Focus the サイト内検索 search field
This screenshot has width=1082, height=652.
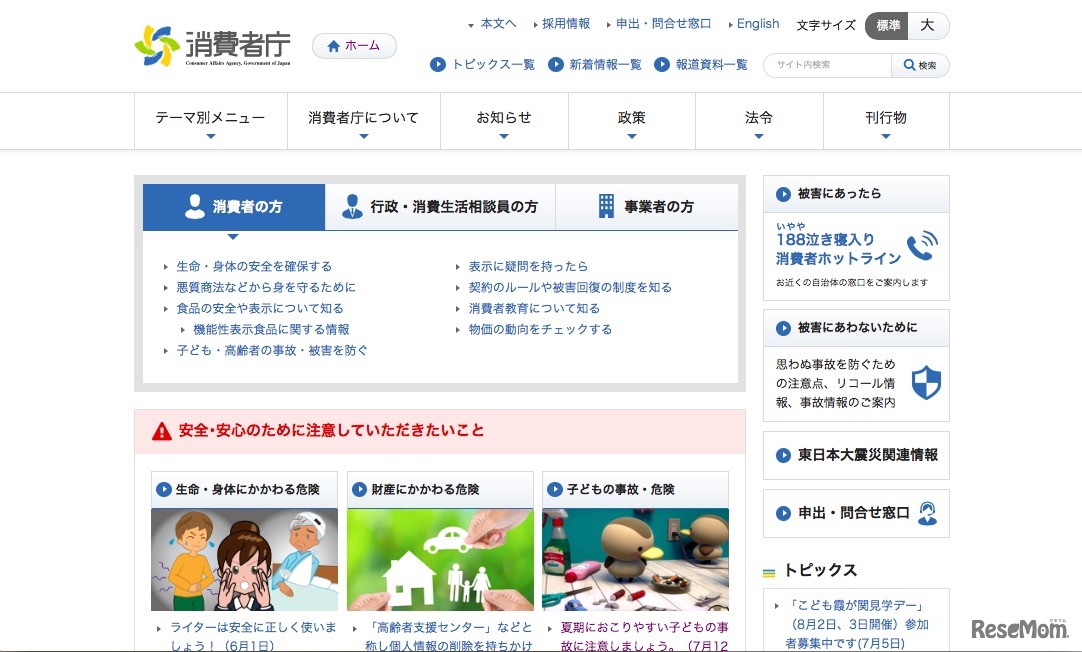[828, 65]
